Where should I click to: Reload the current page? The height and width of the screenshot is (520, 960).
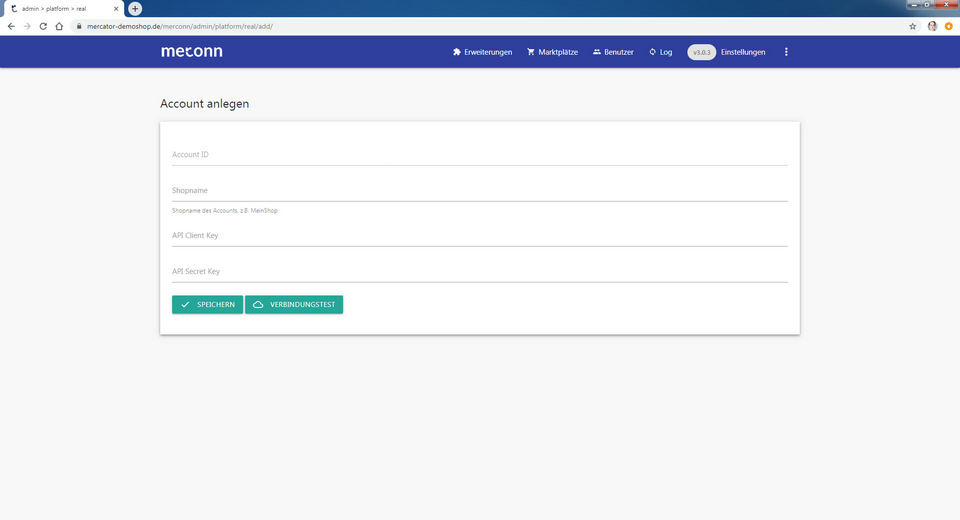(x=43, y=26)
